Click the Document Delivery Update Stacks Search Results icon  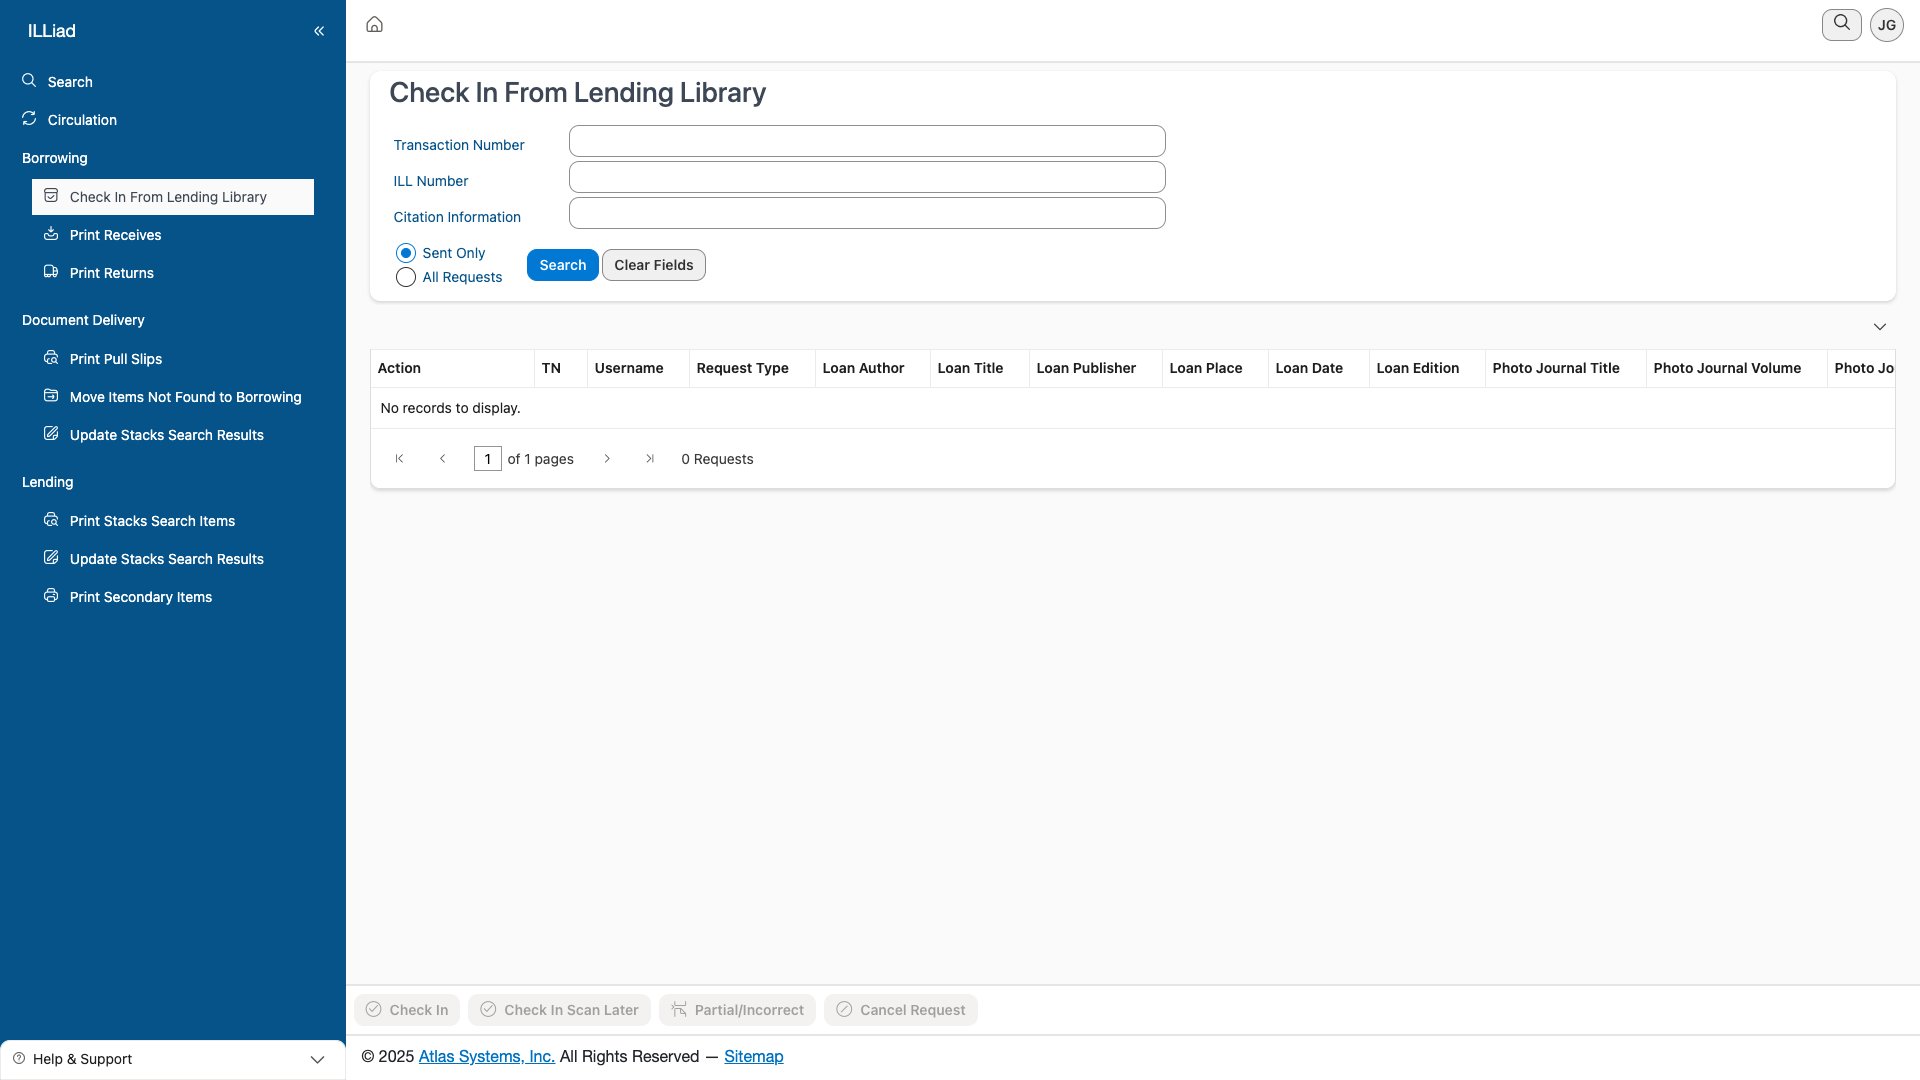coord(51,434)
